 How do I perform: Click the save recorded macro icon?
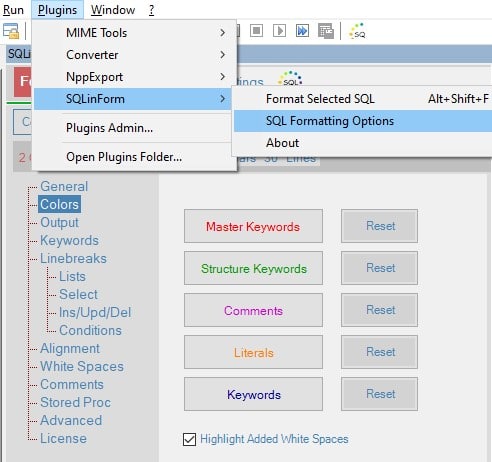[x=326, y=31]
